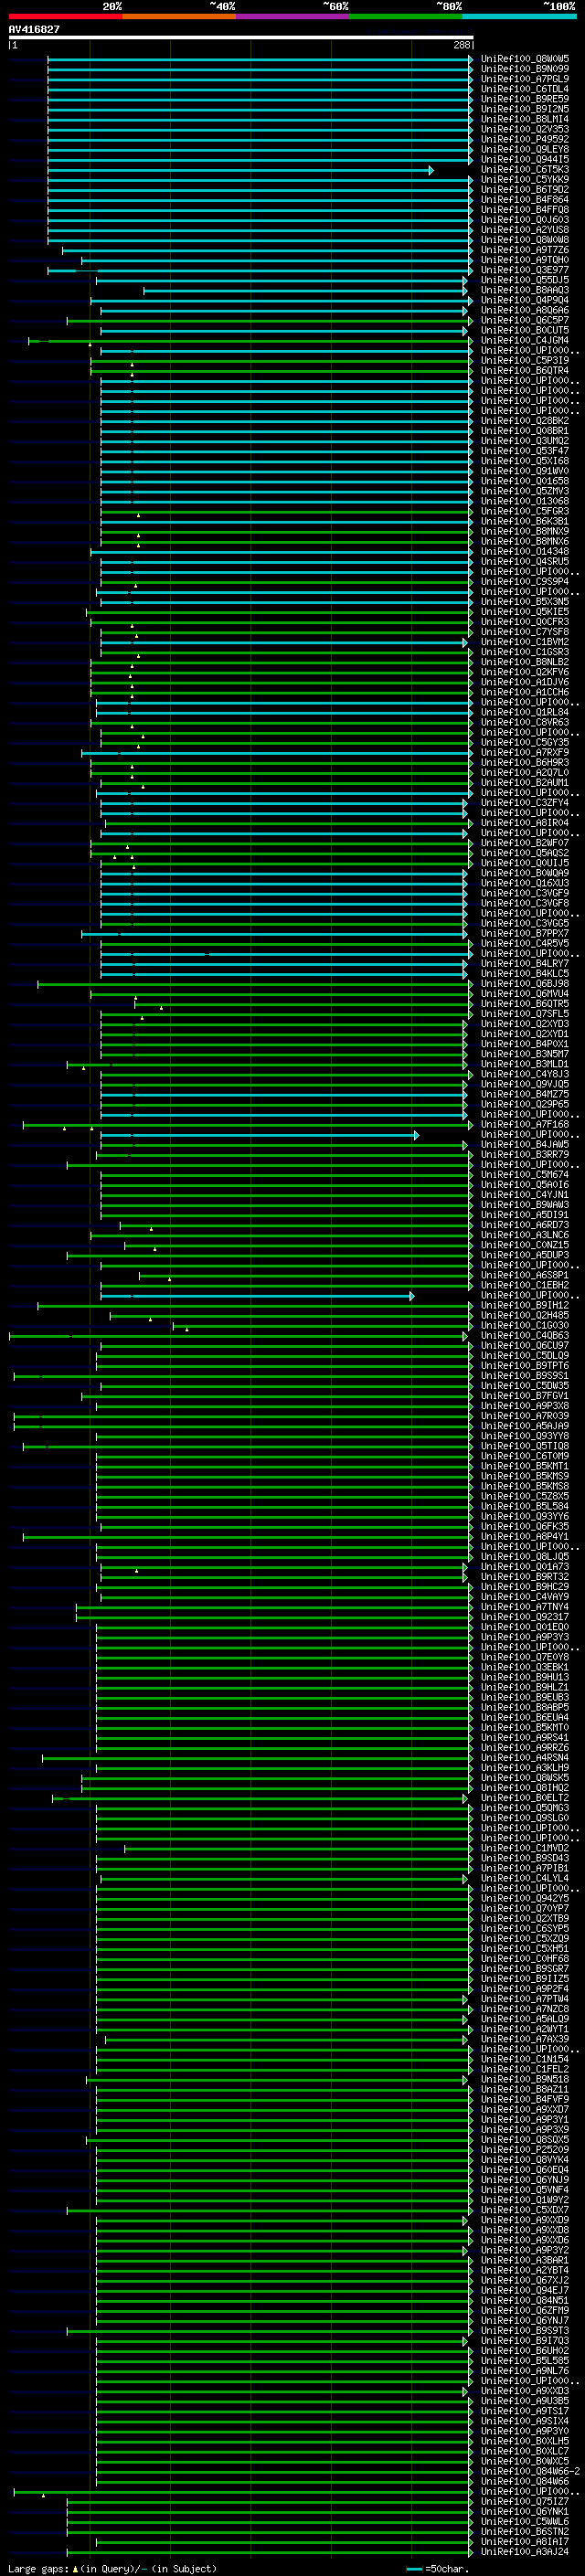Click the ~100% cyan identity legend segment
This screenshot has width=585, height=2576.
[519, 16]
